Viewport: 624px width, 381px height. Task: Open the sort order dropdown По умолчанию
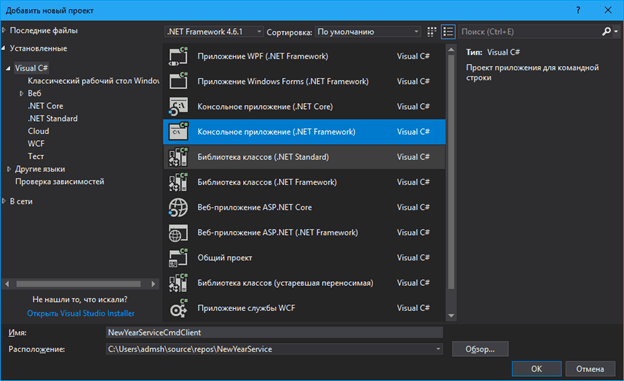[368, 31]
